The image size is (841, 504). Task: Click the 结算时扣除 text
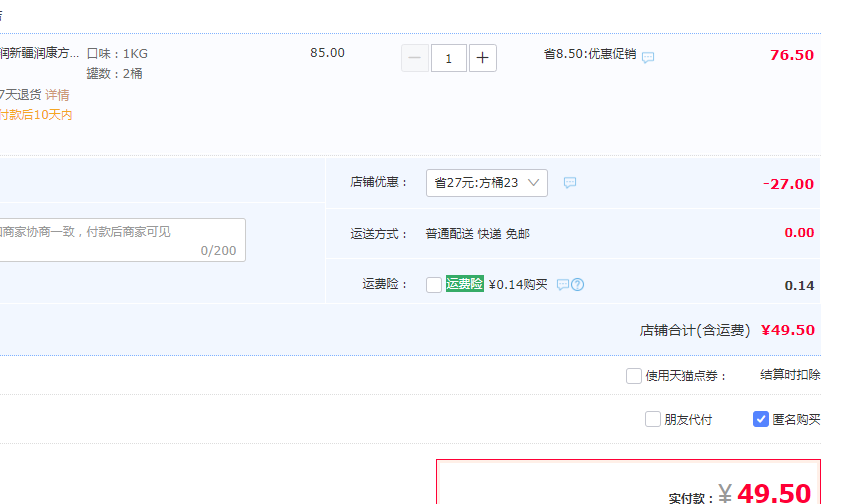(790, 375)
